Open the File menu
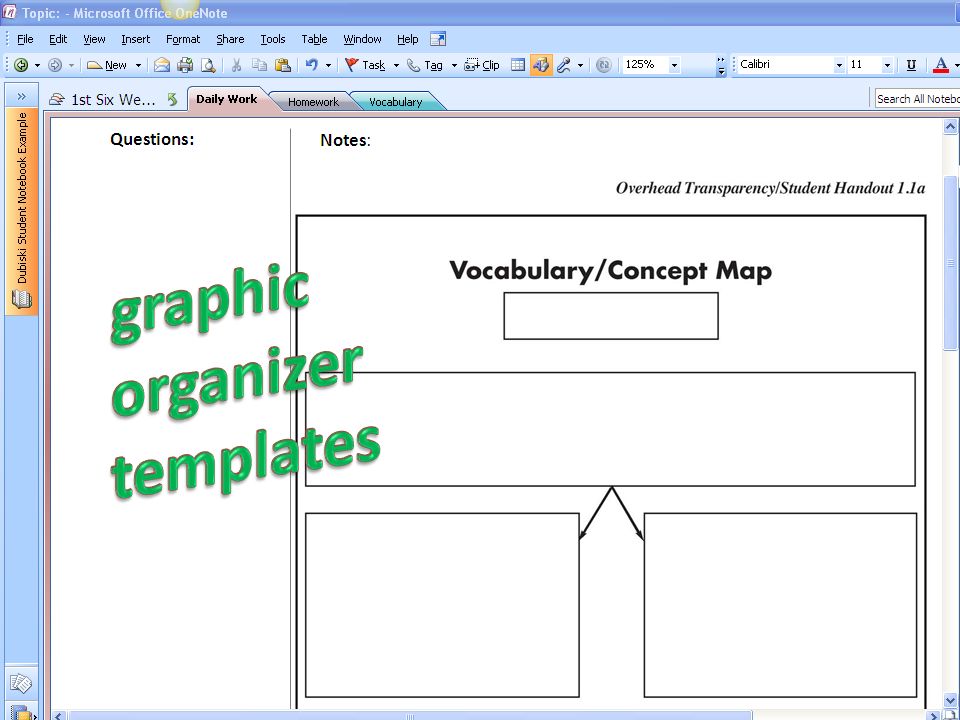Viewport: 960px width, 720px height. [25, 39]
